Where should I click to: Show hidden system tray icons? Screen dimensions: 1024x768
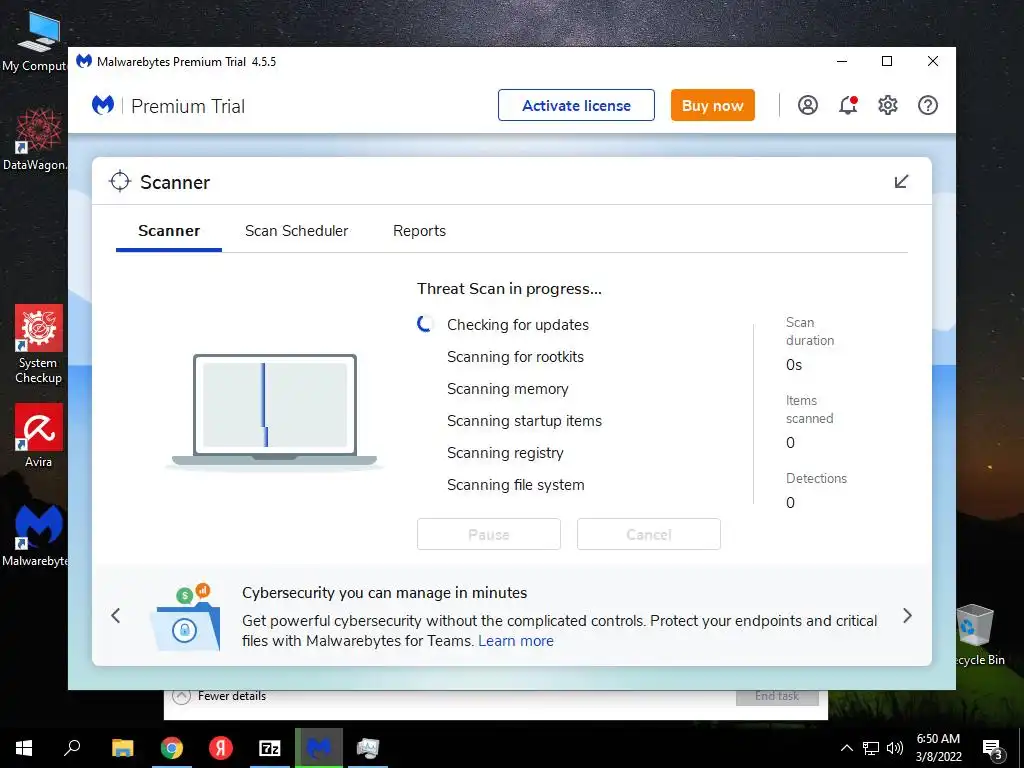846,748
